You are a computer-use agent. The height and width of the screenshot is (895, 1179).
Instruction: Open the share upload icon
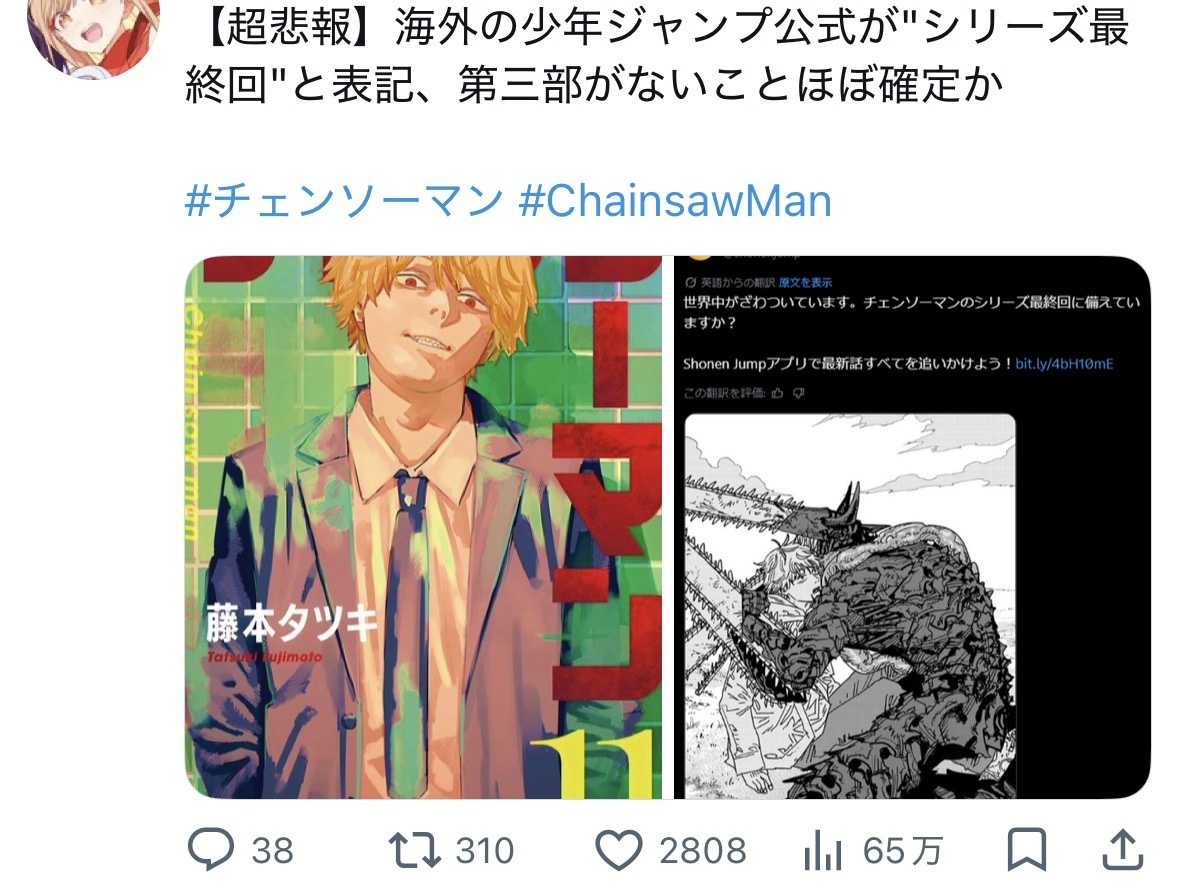[1123, 850]
